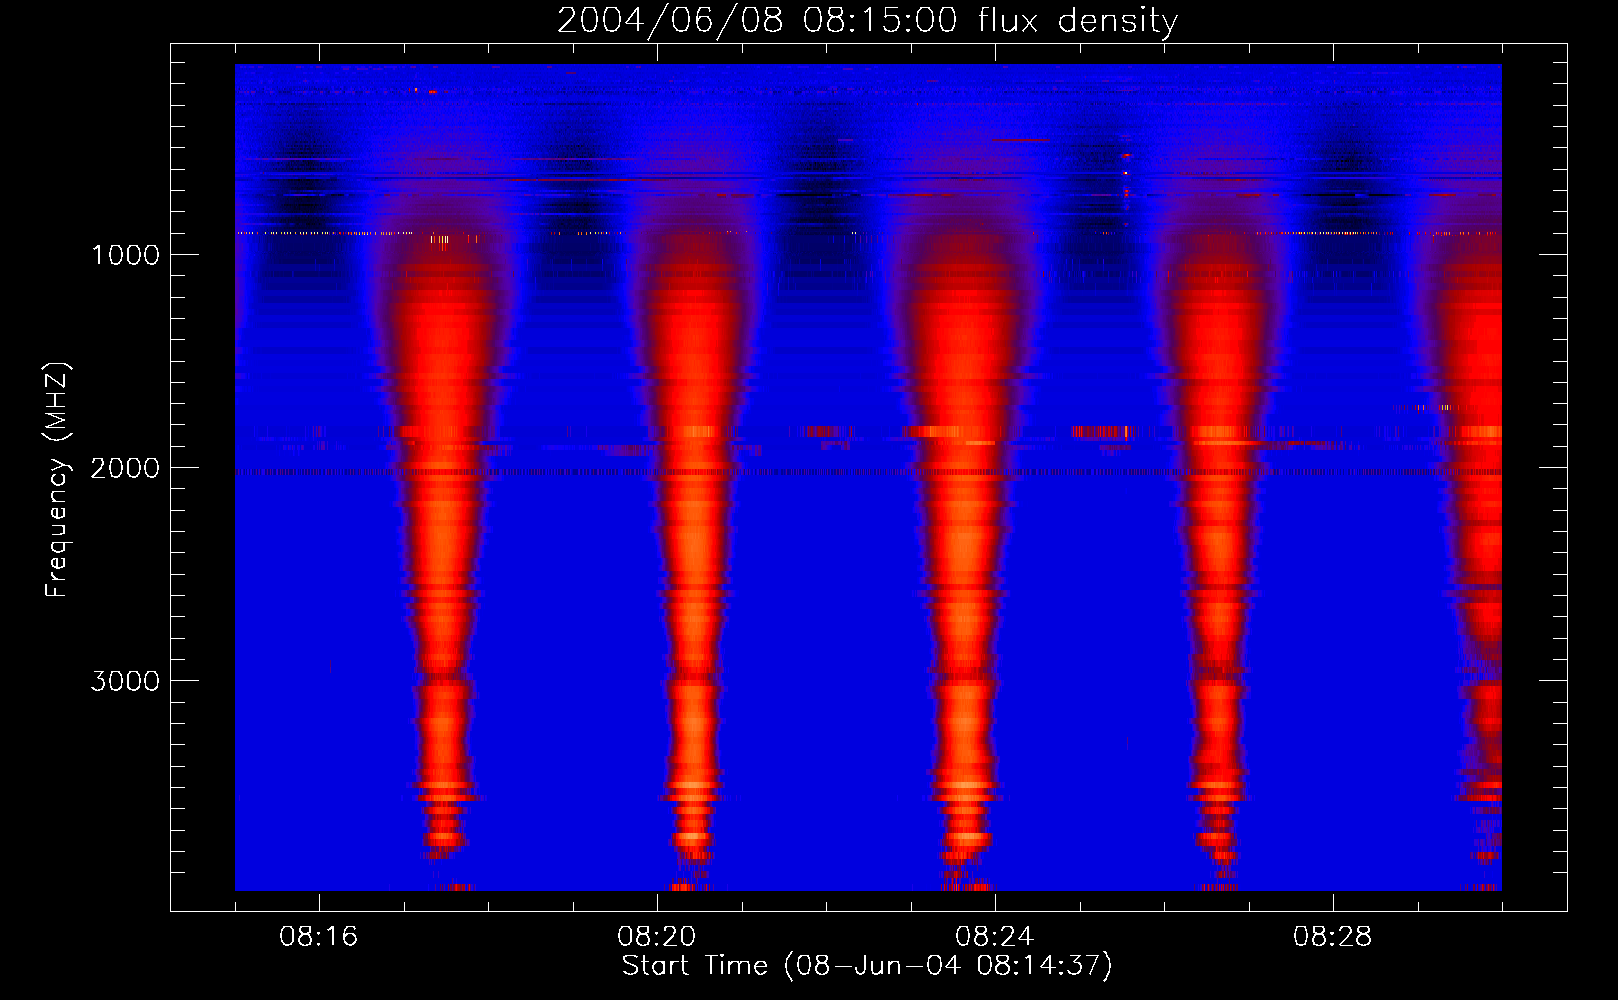
Task: Click the 3000 frequency tick label
Action: pyautogui.click(x=125, y=681)
